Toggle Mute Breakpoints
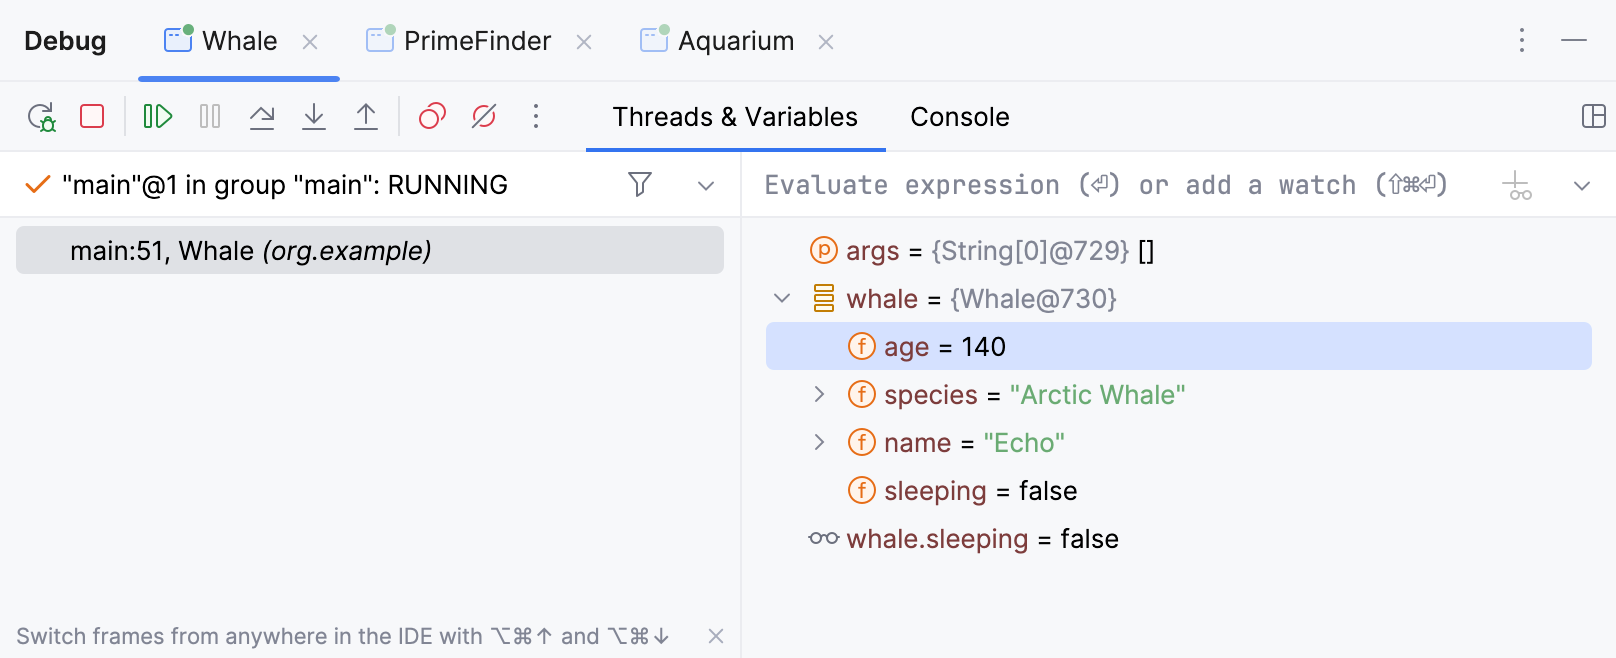 point(484,117)
